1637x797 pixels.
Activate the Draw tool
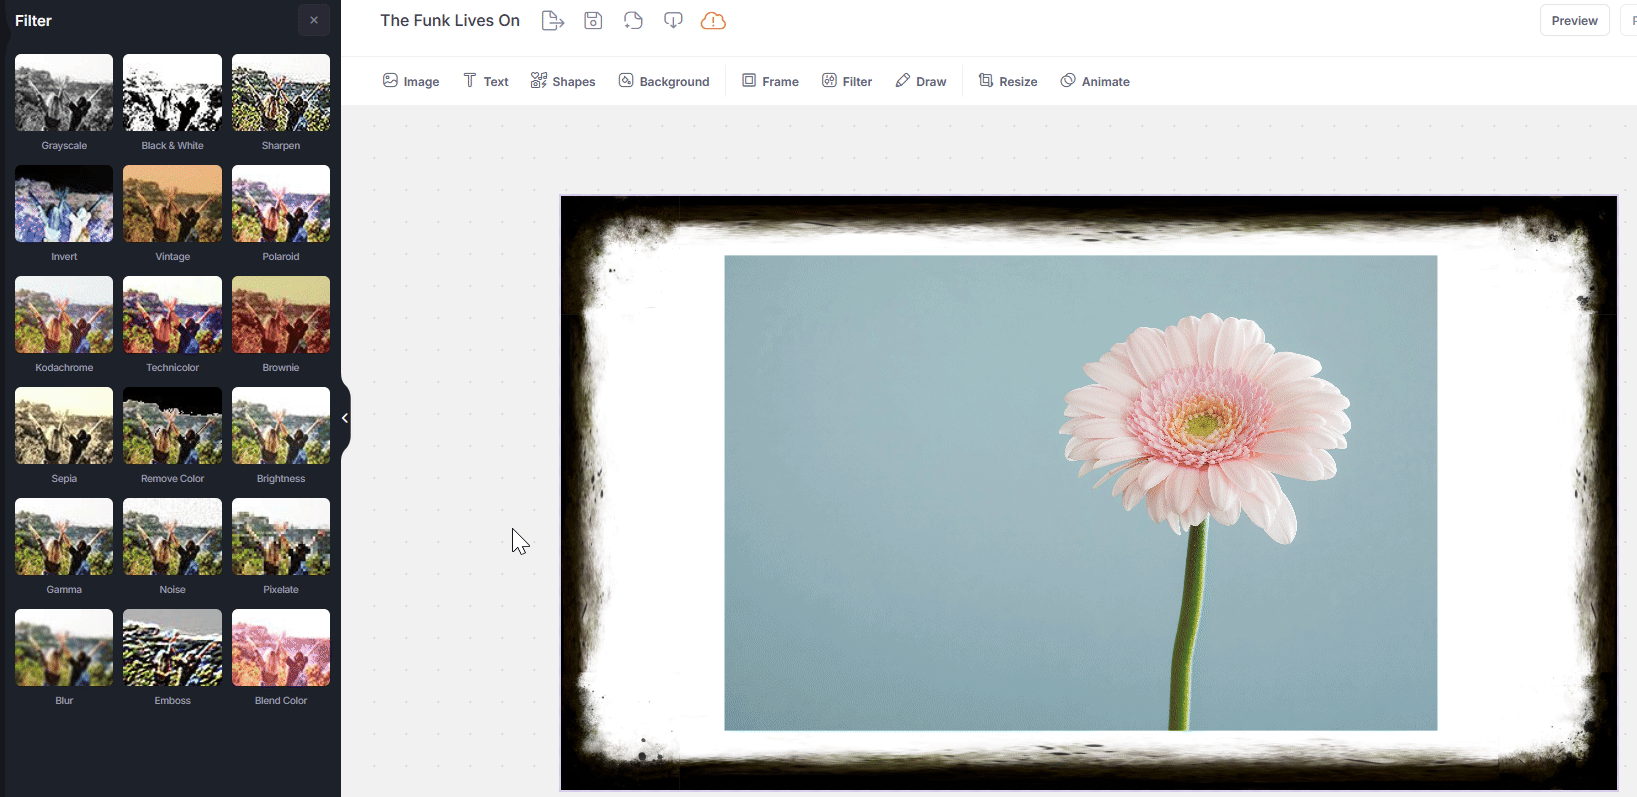pos(921,81)
